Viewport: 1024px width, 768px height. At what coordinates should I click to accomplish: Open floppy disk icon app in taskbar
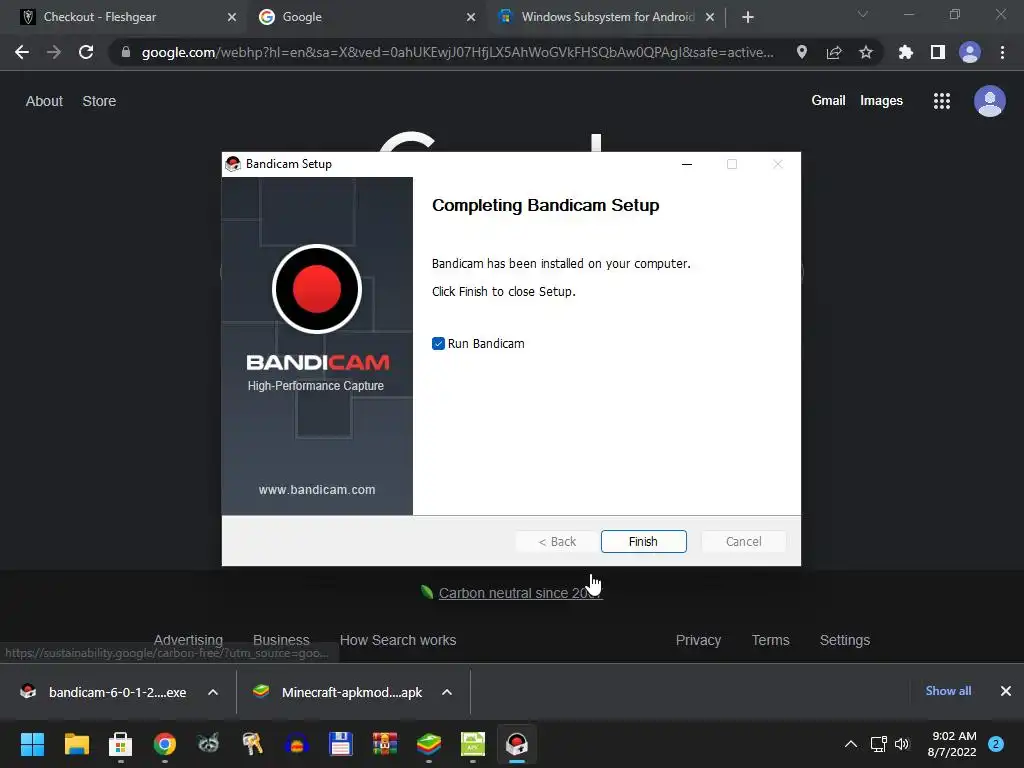[x=341, y=744]
